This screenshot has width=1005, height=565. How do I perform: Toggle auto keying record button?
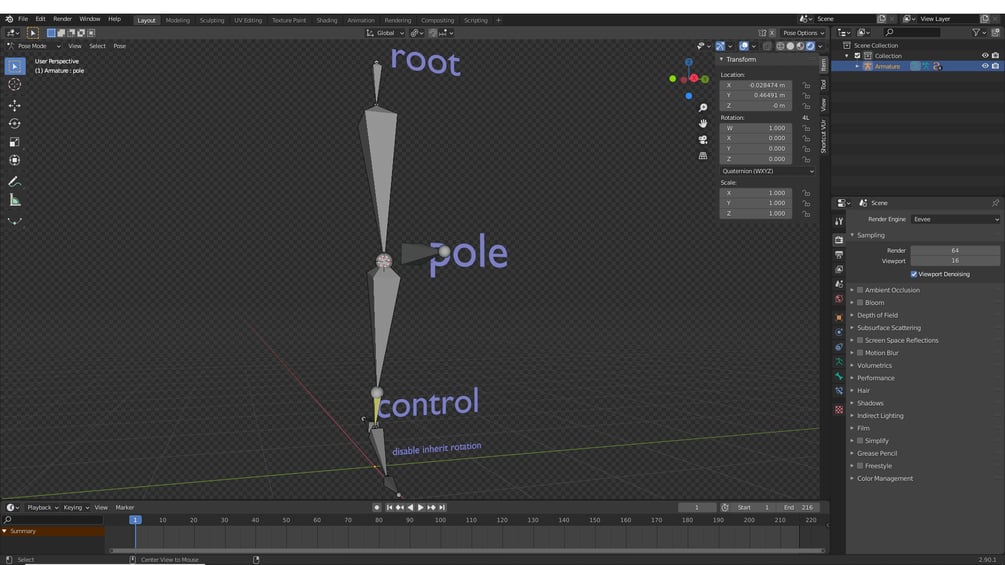(x=376, y=507)
